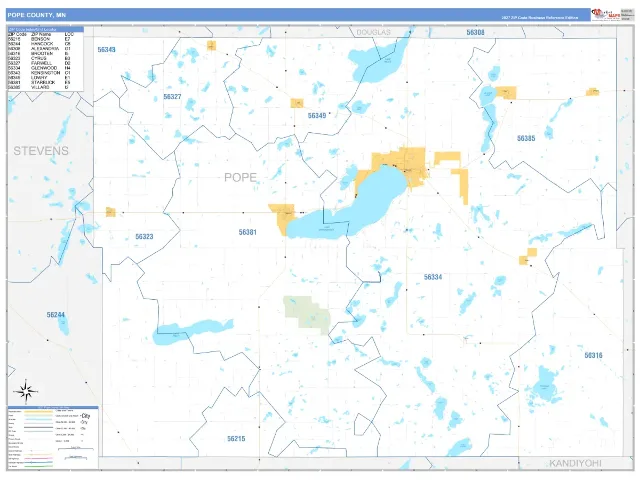Select ZIP code label 56308
Viewport: 640px width, 480px height.
(476, 32)
